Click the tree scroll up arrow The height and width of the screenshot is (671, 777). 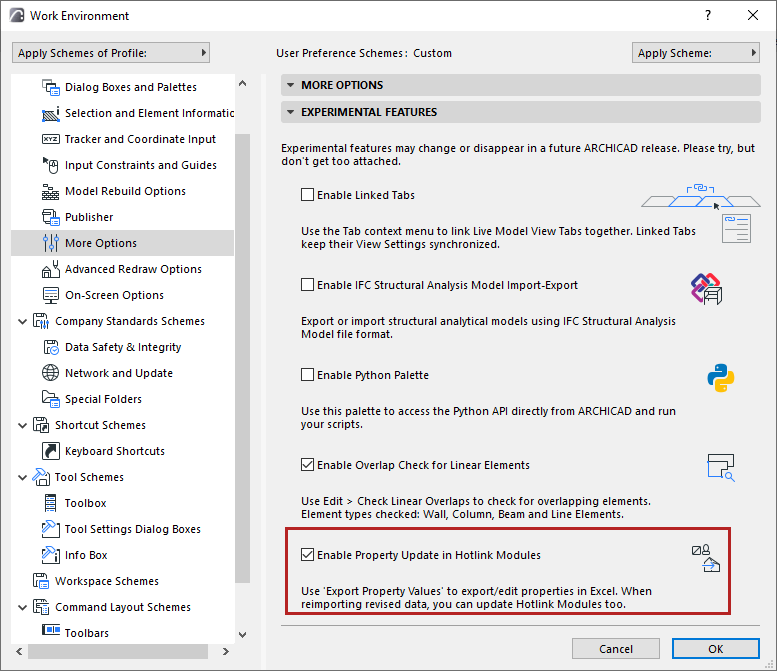[x=242, y=83]
